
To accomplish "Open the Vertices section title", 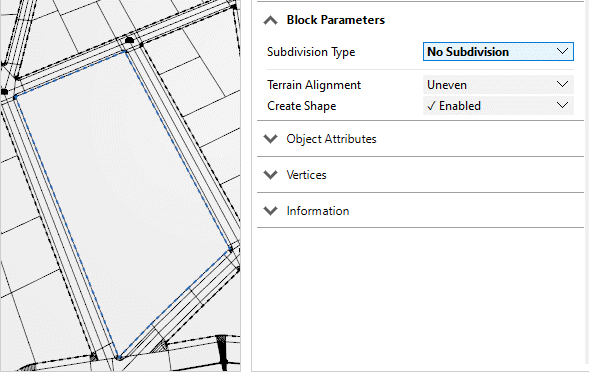I will (x=306, y=175).
